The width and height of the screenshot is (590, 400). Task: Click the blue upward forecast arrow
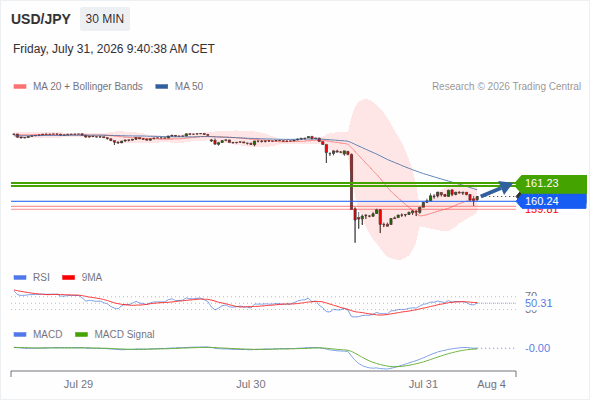click(x=497, y=189)
